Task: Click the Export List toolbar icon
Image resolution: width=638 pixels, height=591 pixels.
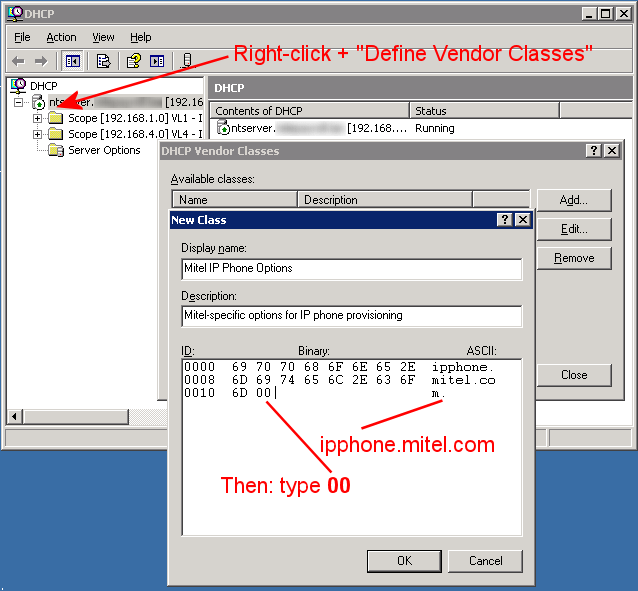Action: (103, 61)
